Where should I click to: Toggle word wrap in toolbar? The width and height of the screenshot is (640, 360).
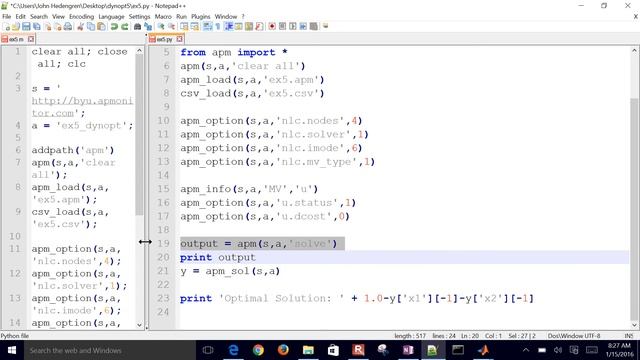click(207, 27)
